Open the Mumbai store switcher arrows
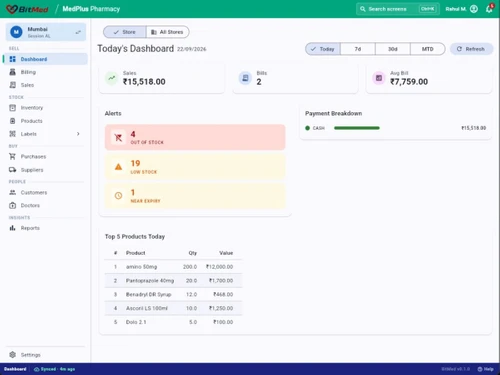Viewport: 500px width, 375px height. (78, 32)
